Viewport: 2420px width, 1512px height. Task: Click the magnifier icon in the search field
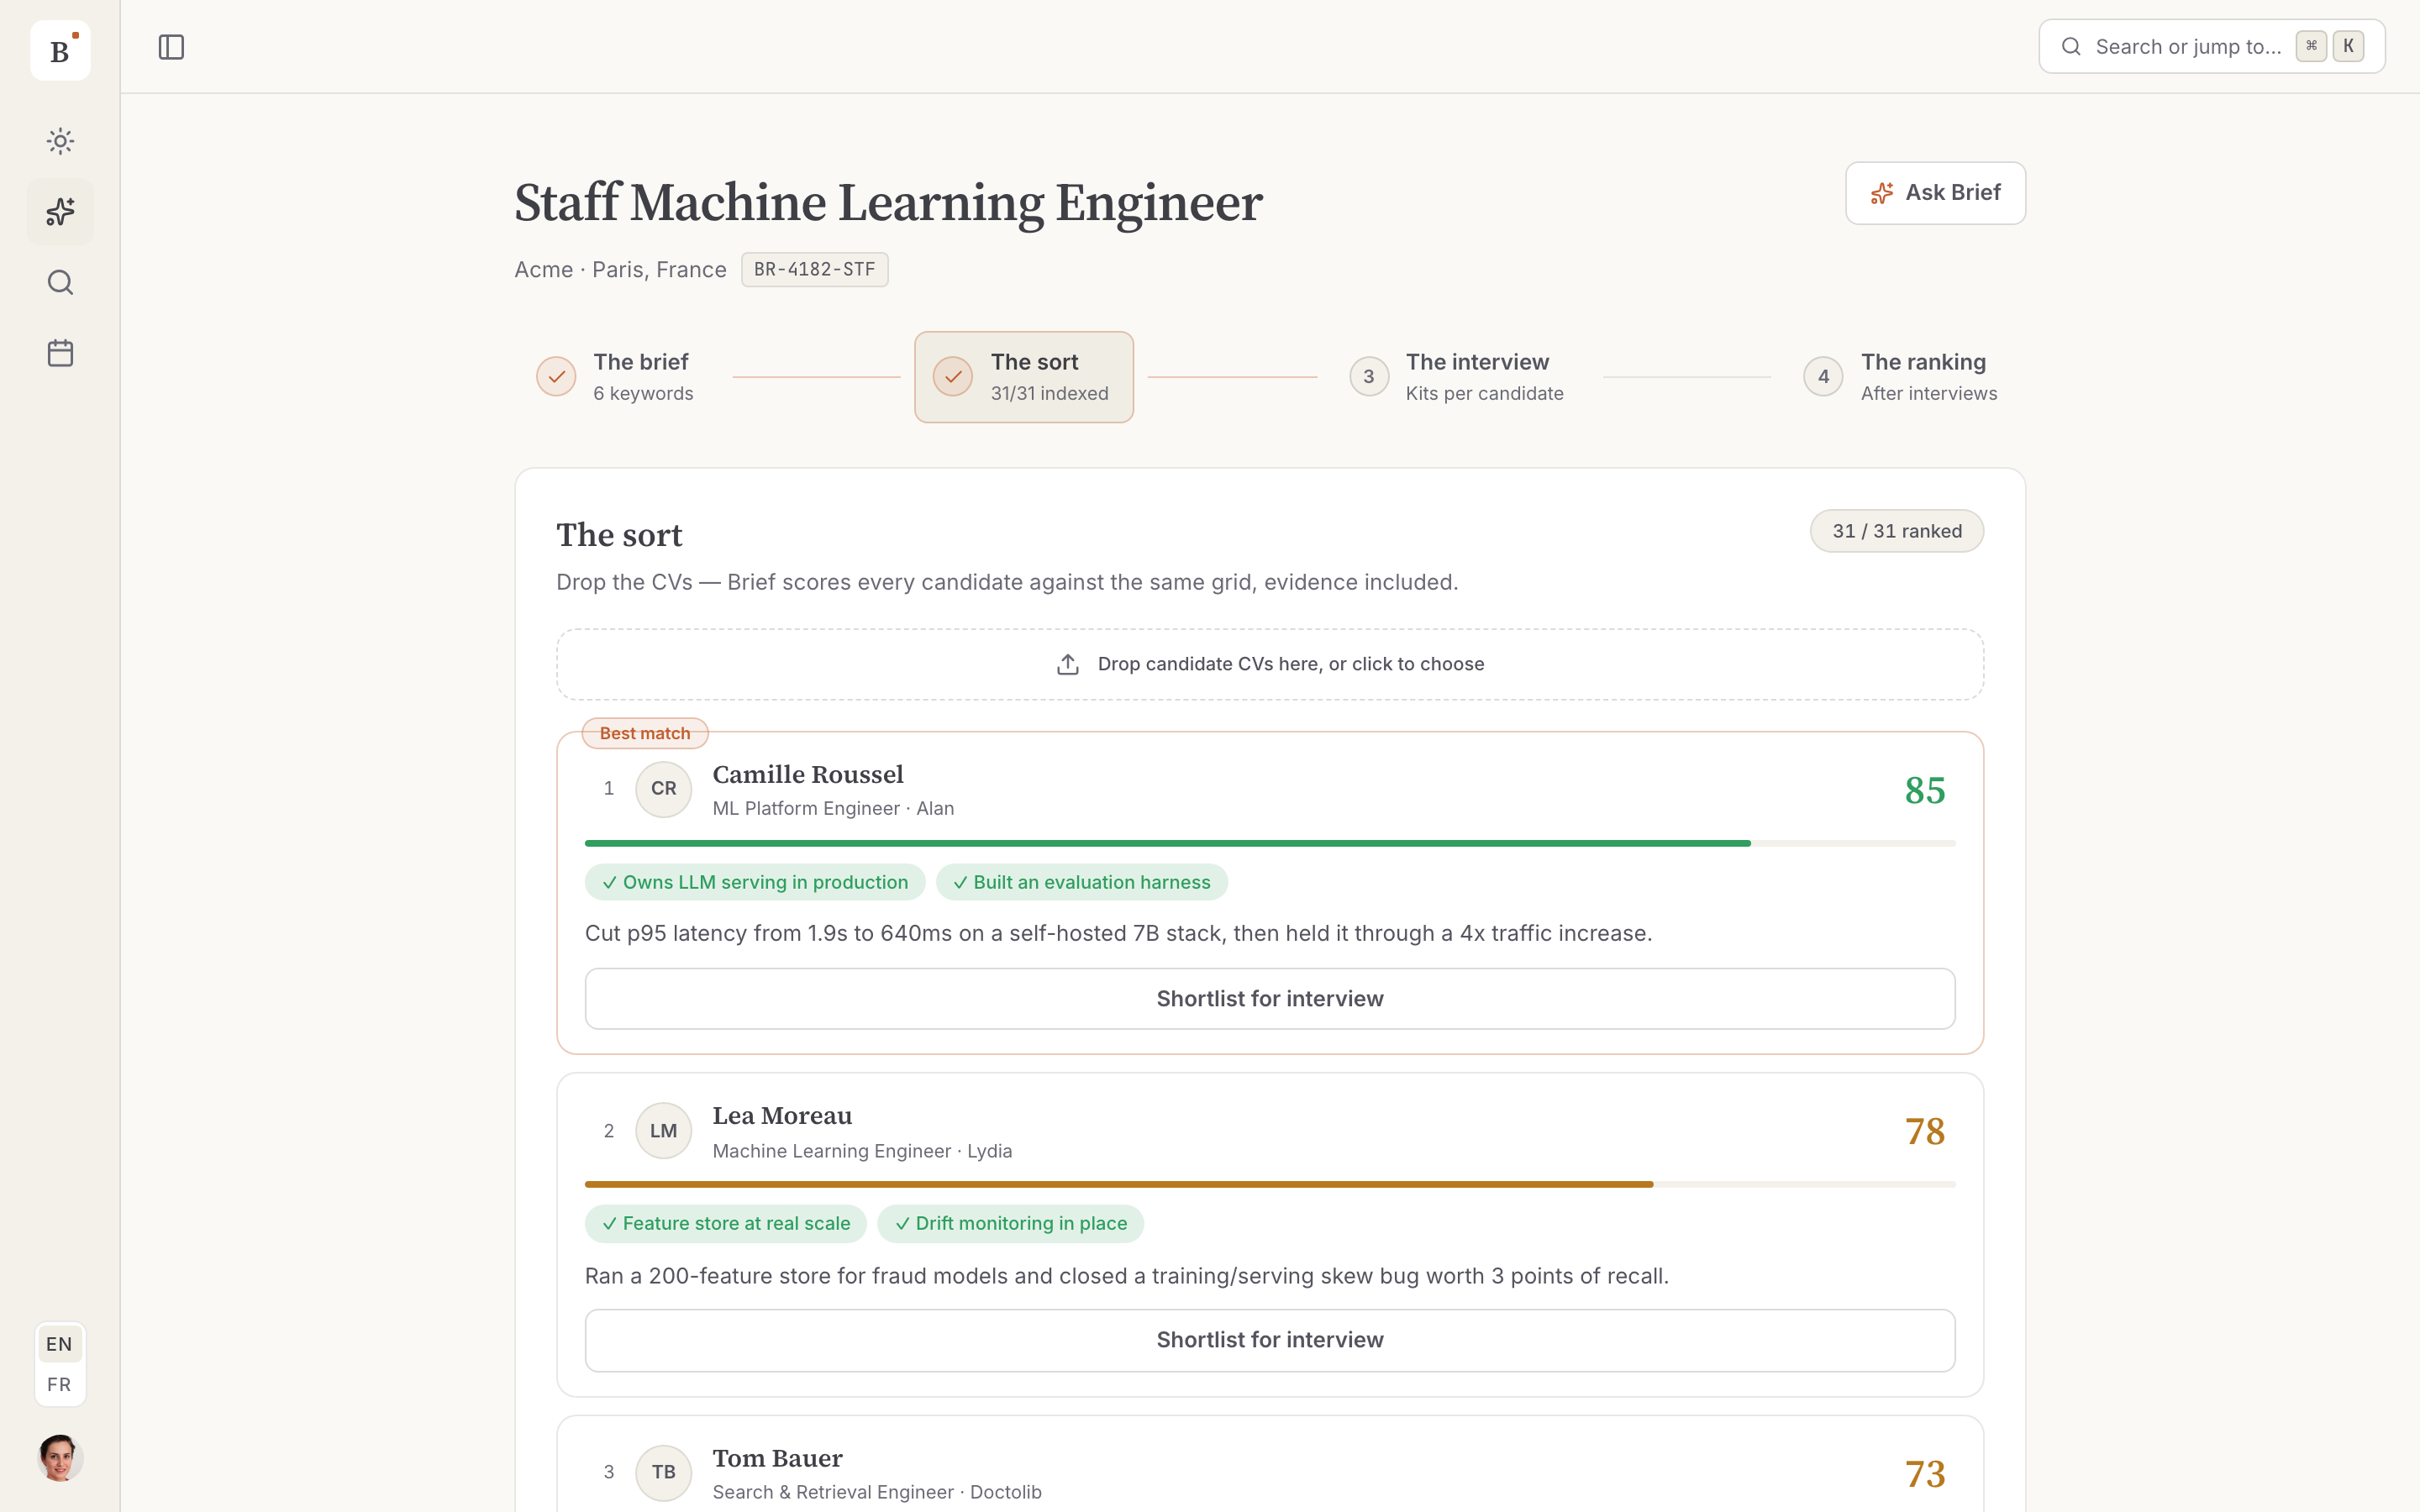coord(2071,47)
